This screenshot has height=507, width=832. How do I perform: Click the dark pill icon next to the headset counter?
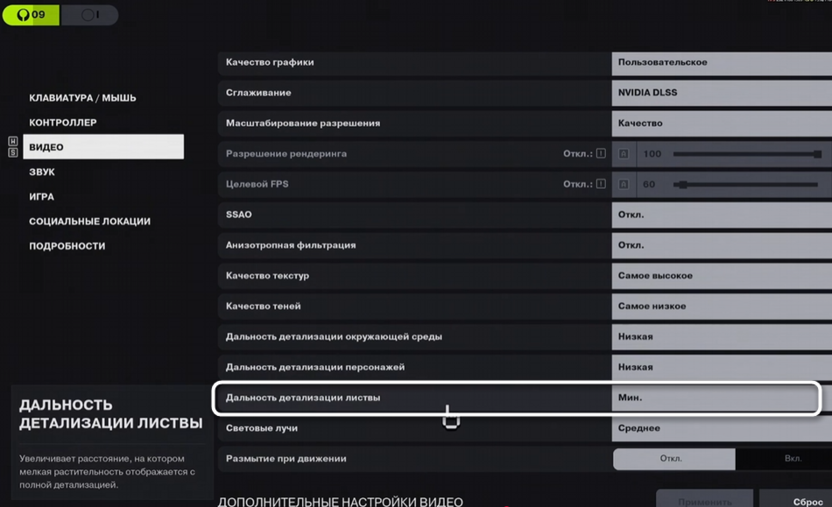coord(89,15)
